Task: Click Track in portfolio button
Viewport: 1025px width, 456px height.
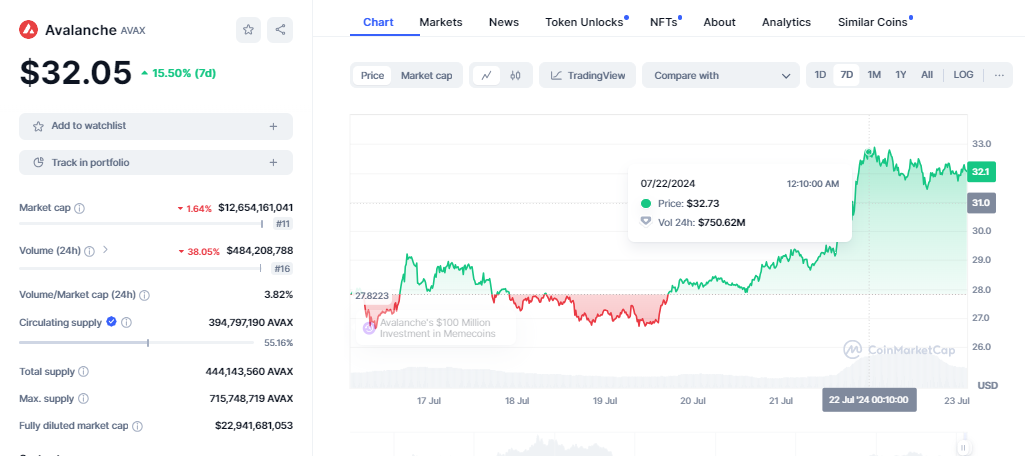Action: point(156,163)
